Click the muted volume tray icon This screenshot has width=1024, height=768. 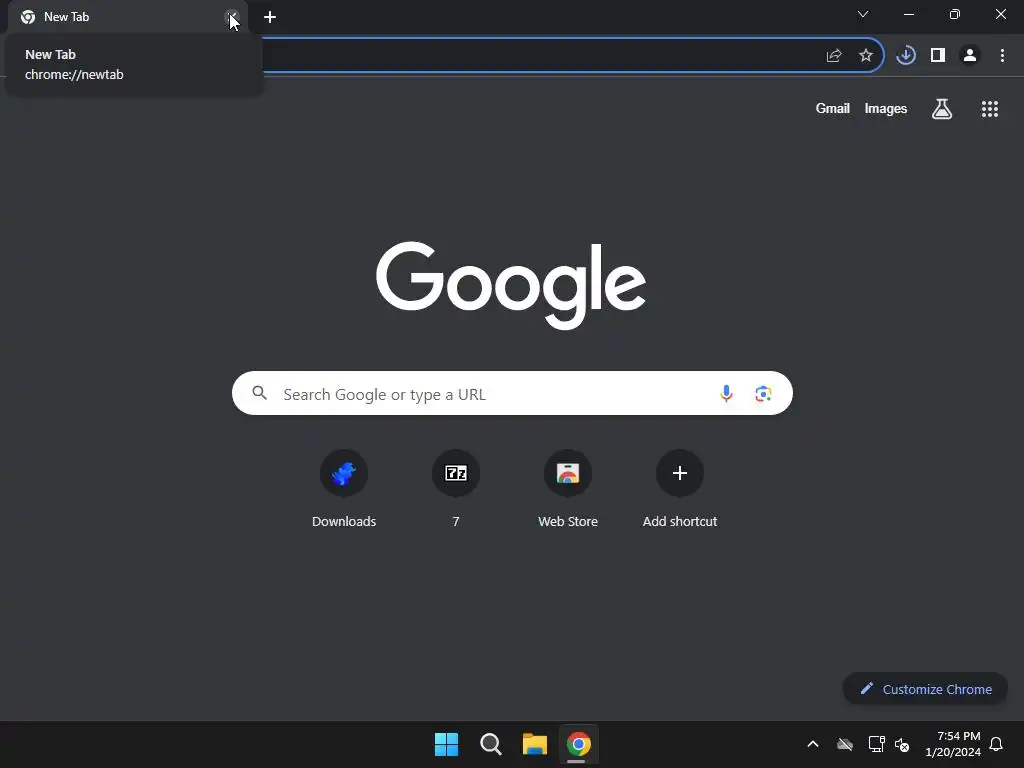tap(902, 744)
